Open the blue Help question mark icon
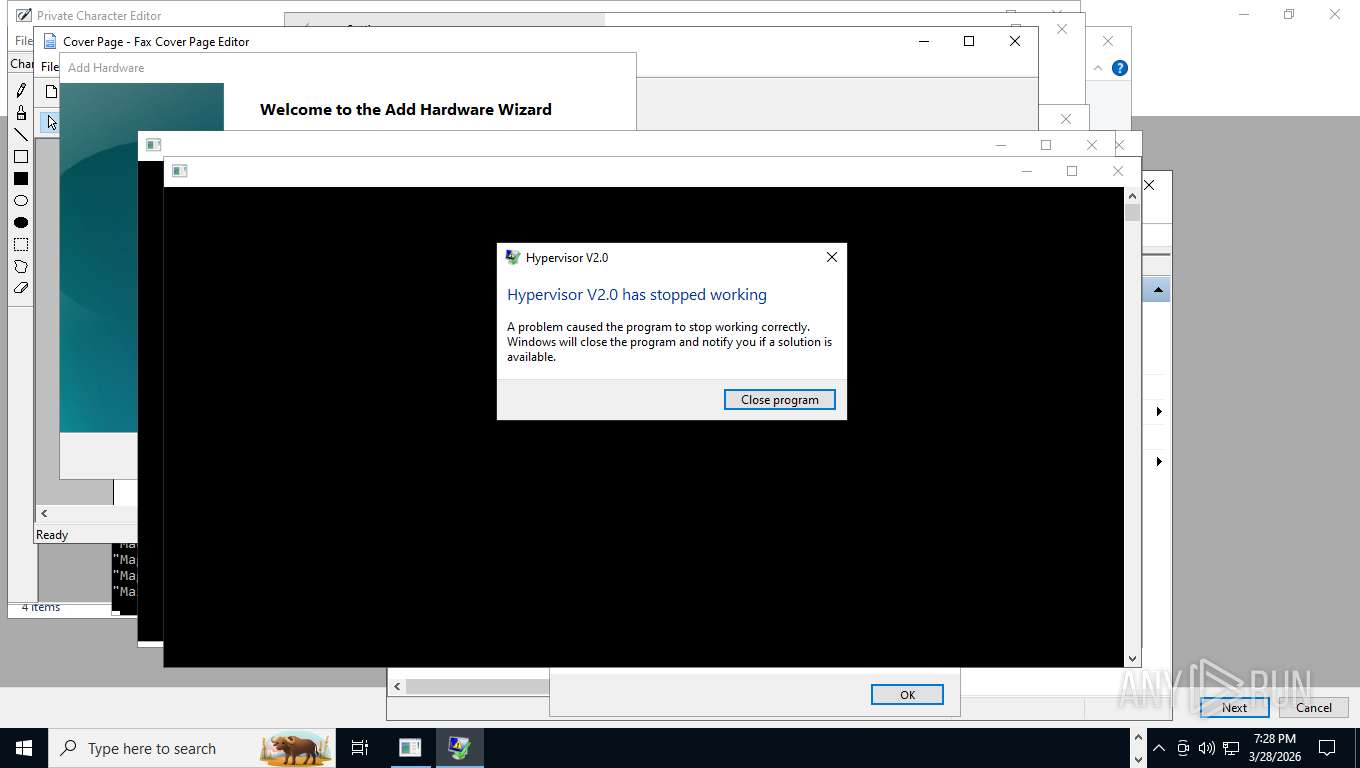Image resolution: width=1360 pixels, height=768 pixels. pos(1120,68)
